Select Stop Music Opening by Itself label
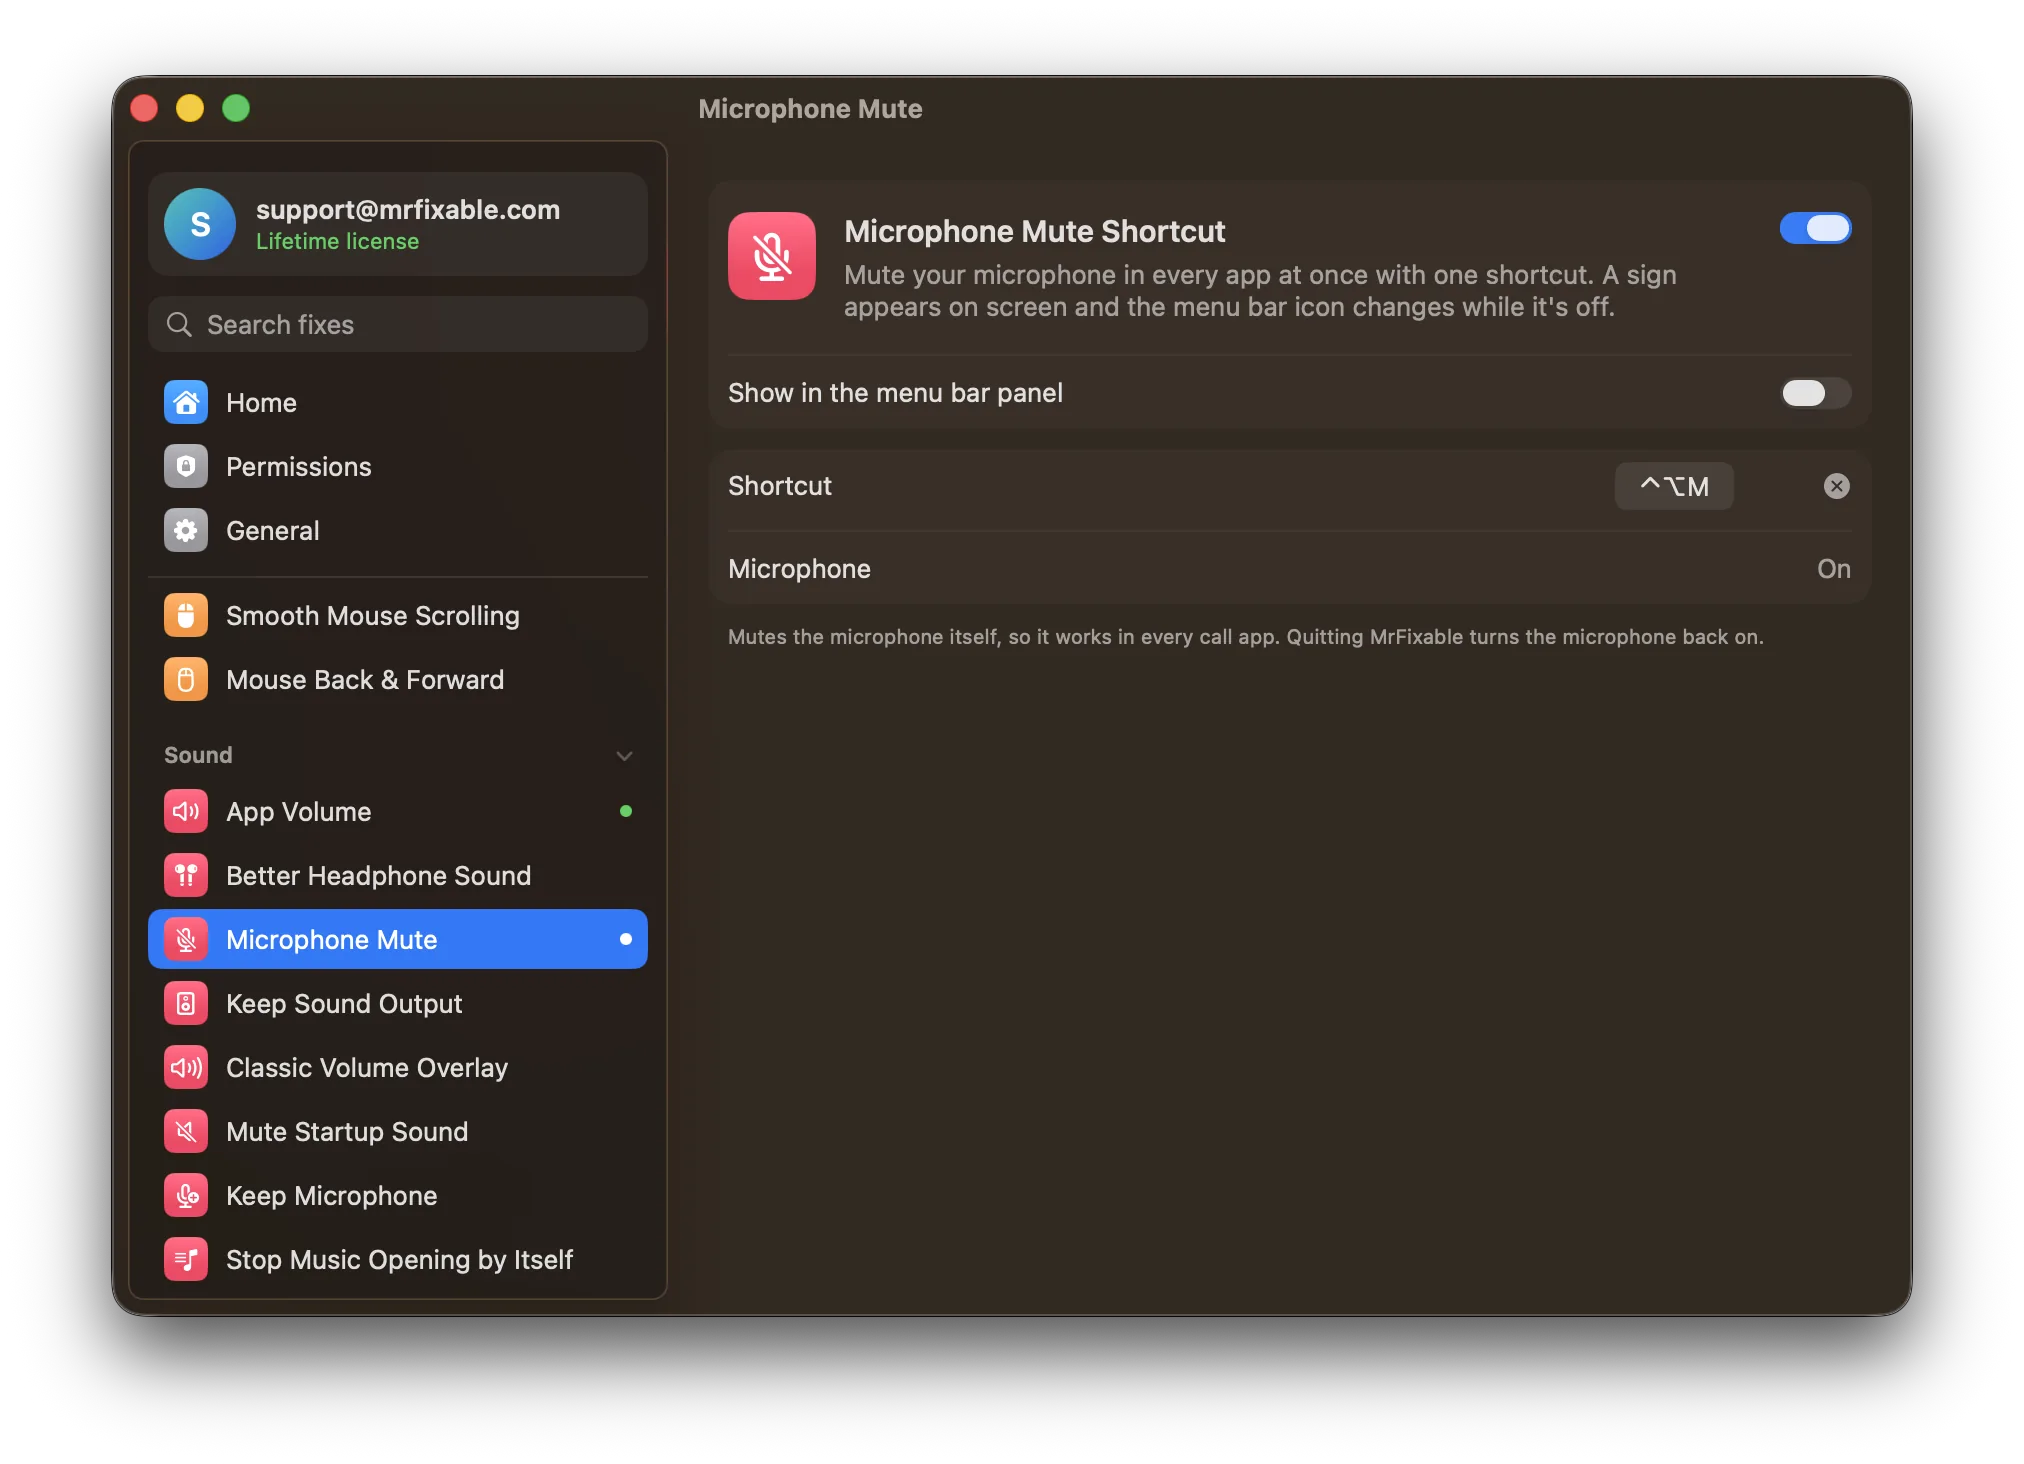 (x=399, y=1260)
